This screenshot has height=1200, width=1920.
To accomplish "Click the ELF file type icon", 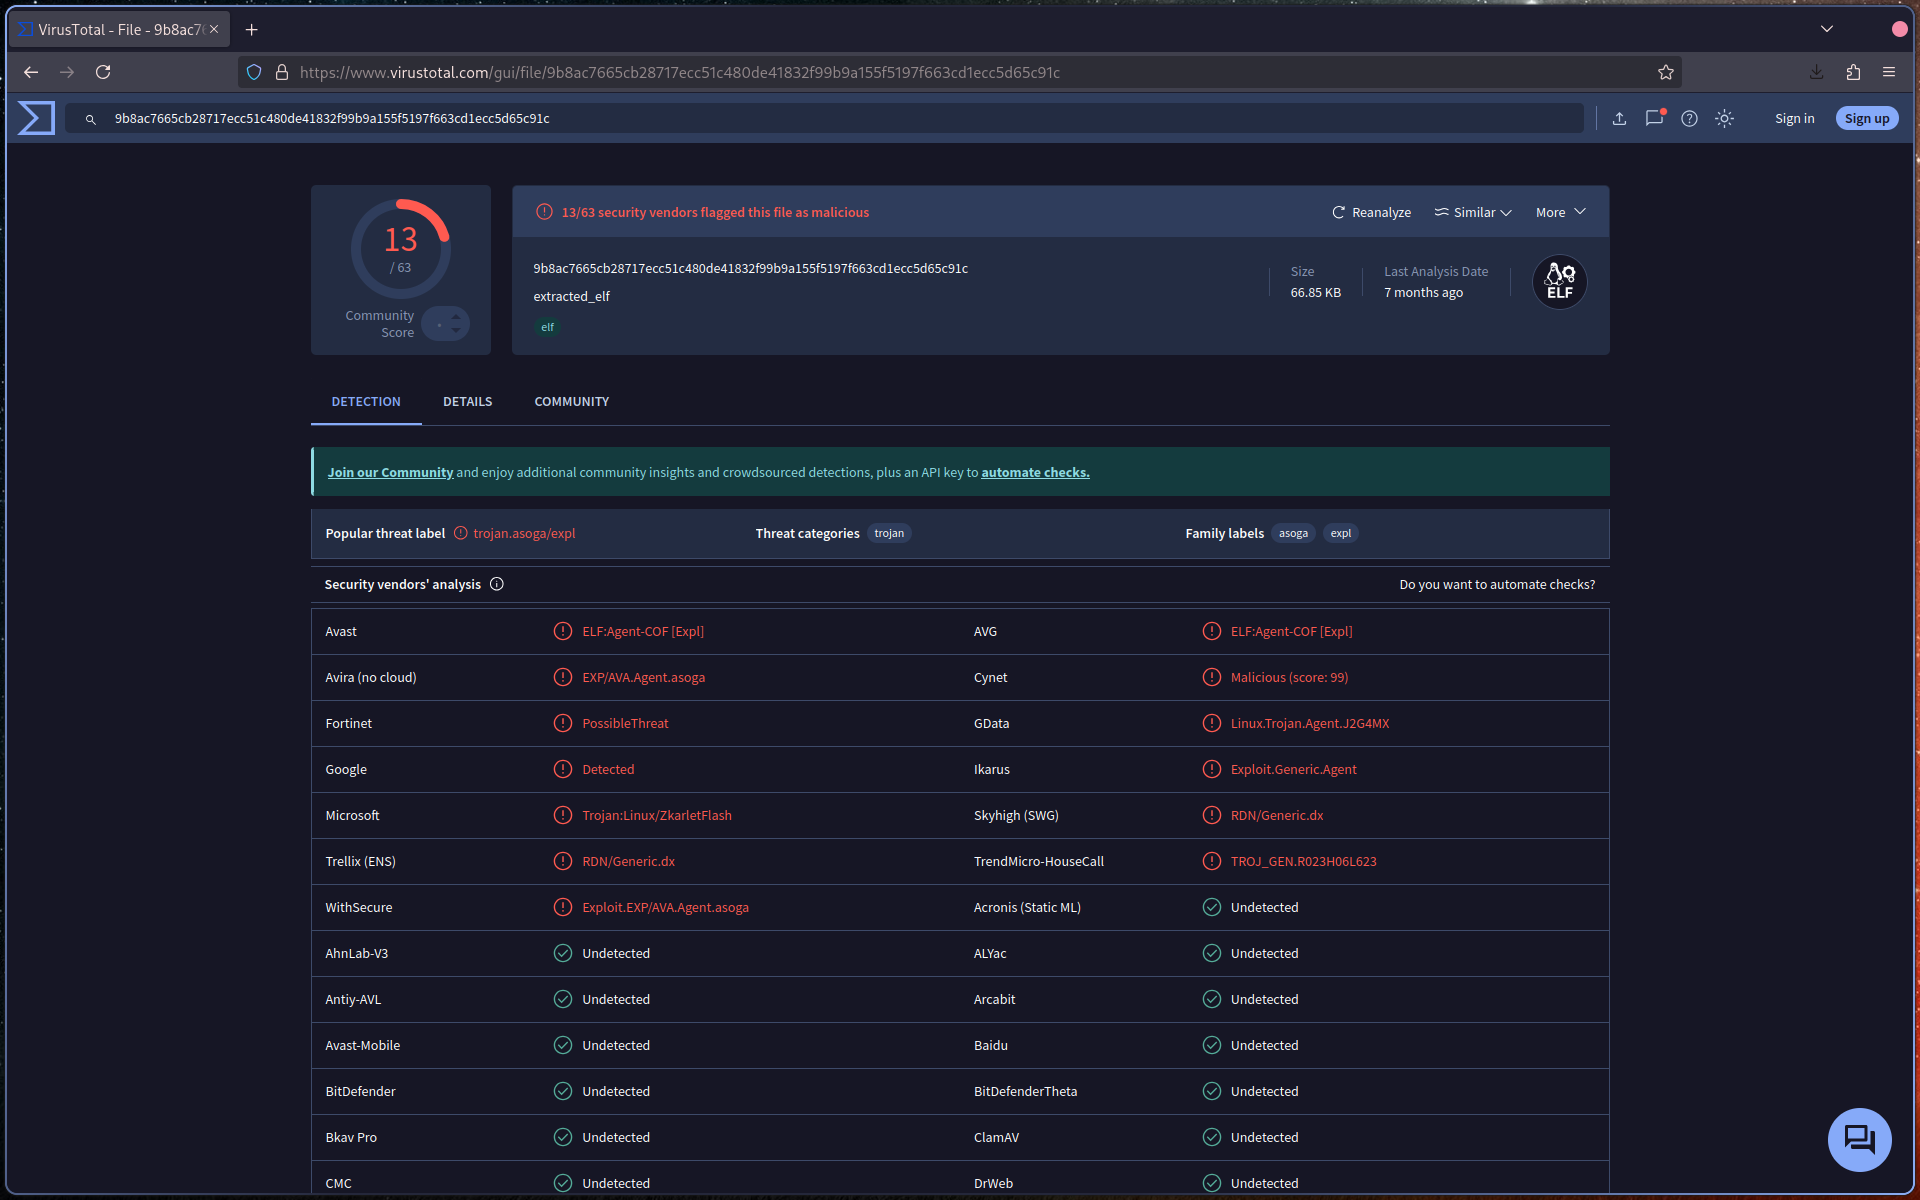I will click(x=1559, y=282).
